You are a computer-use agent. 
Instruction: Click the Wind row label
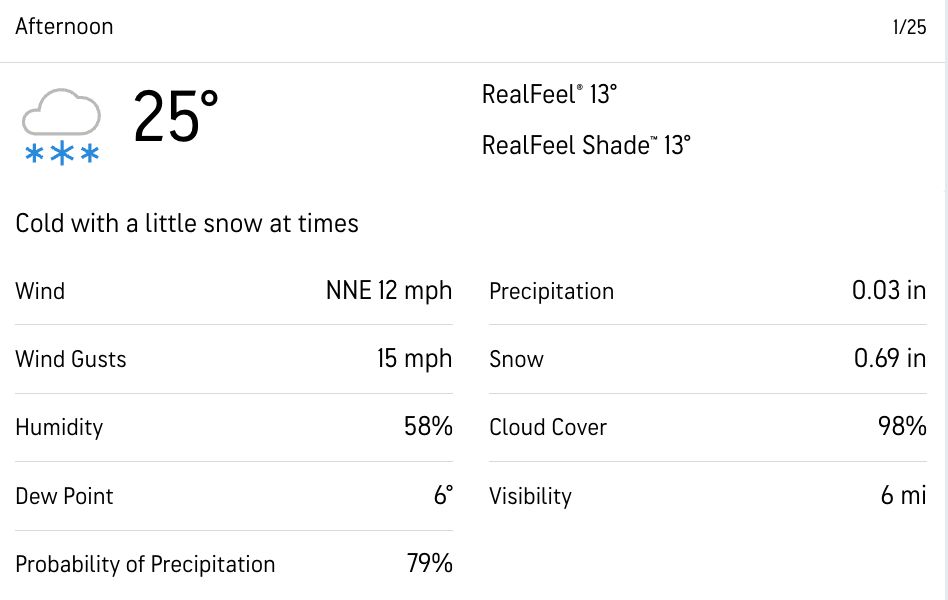click(40, 292)
